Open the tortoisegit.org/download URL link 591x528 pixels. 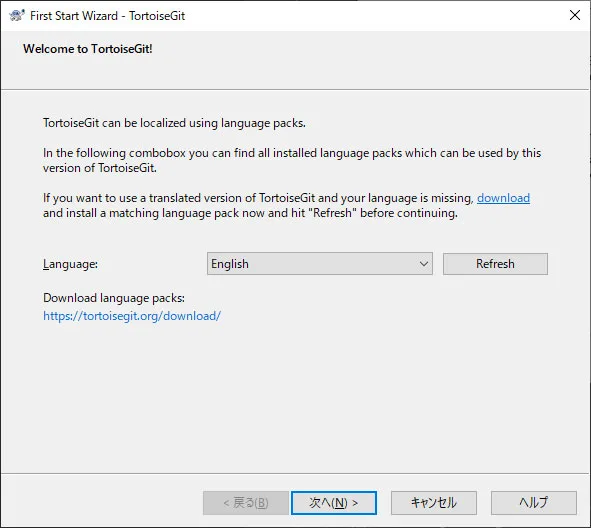point(132,316)
